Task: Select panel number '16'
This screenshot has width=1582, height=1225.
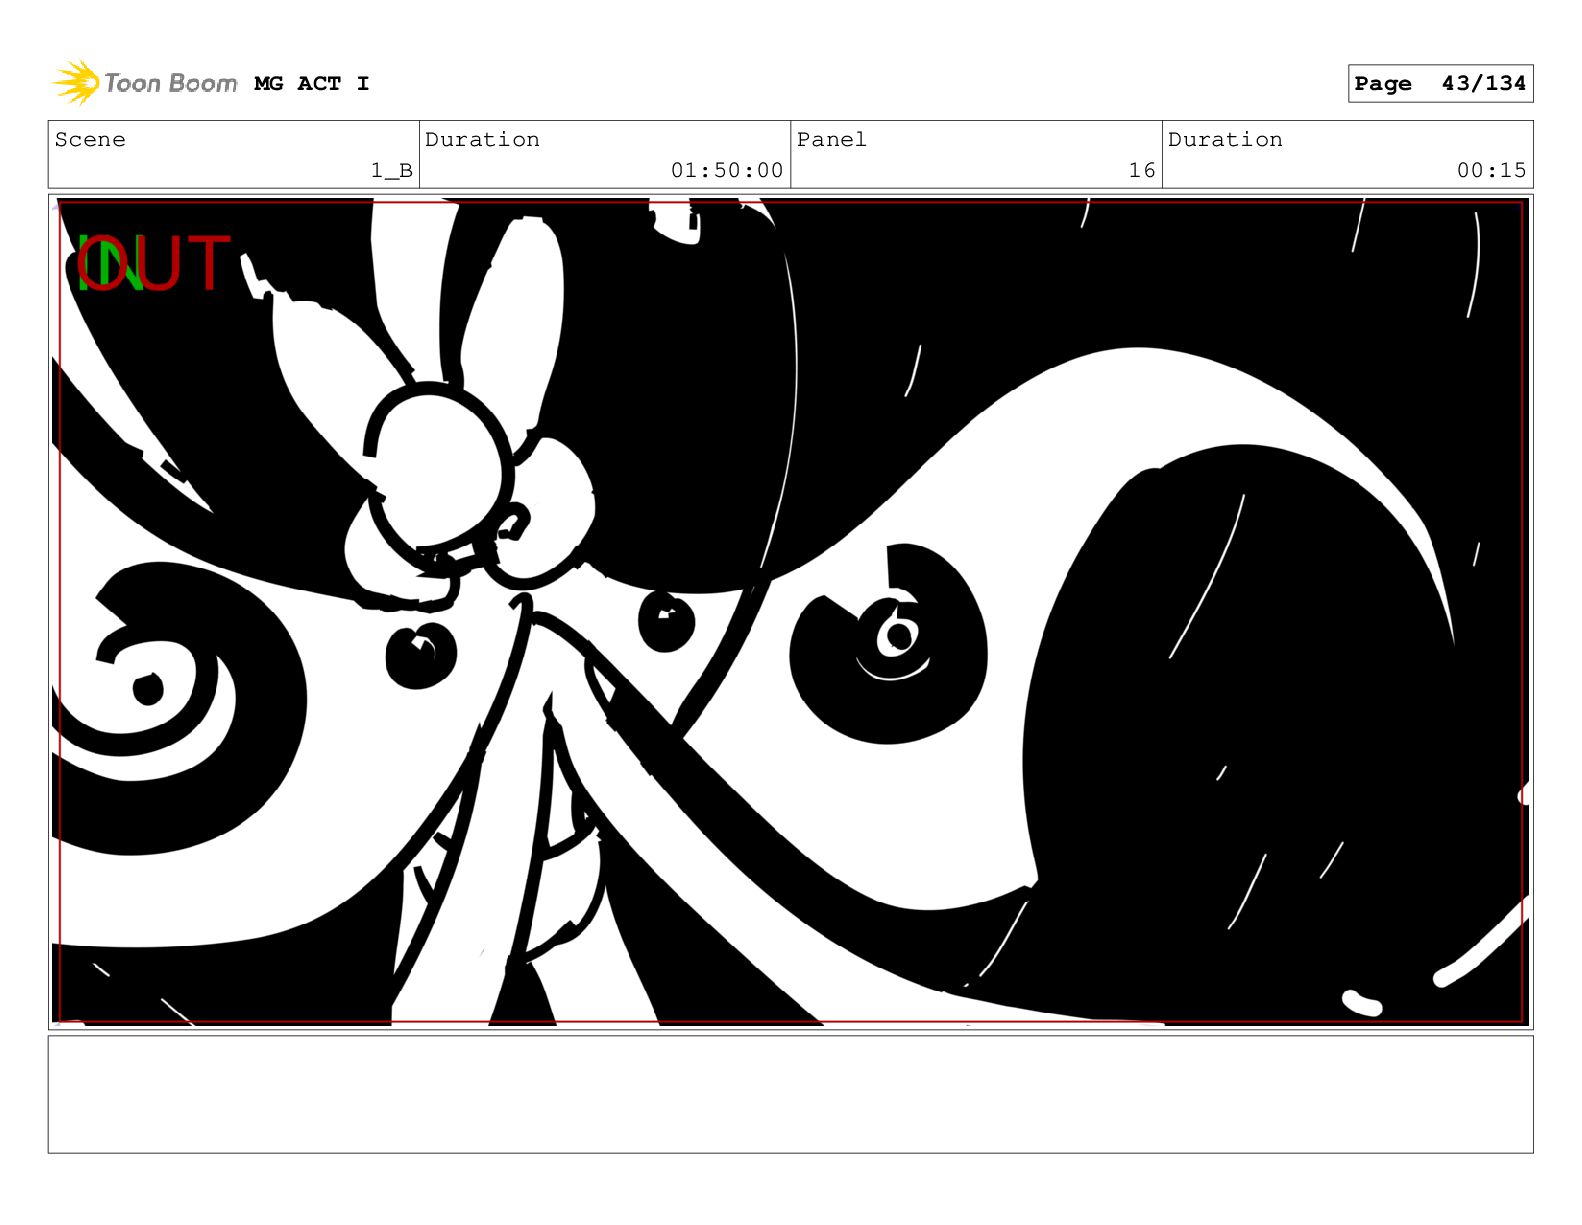Action: click(x=1142, y=170)
